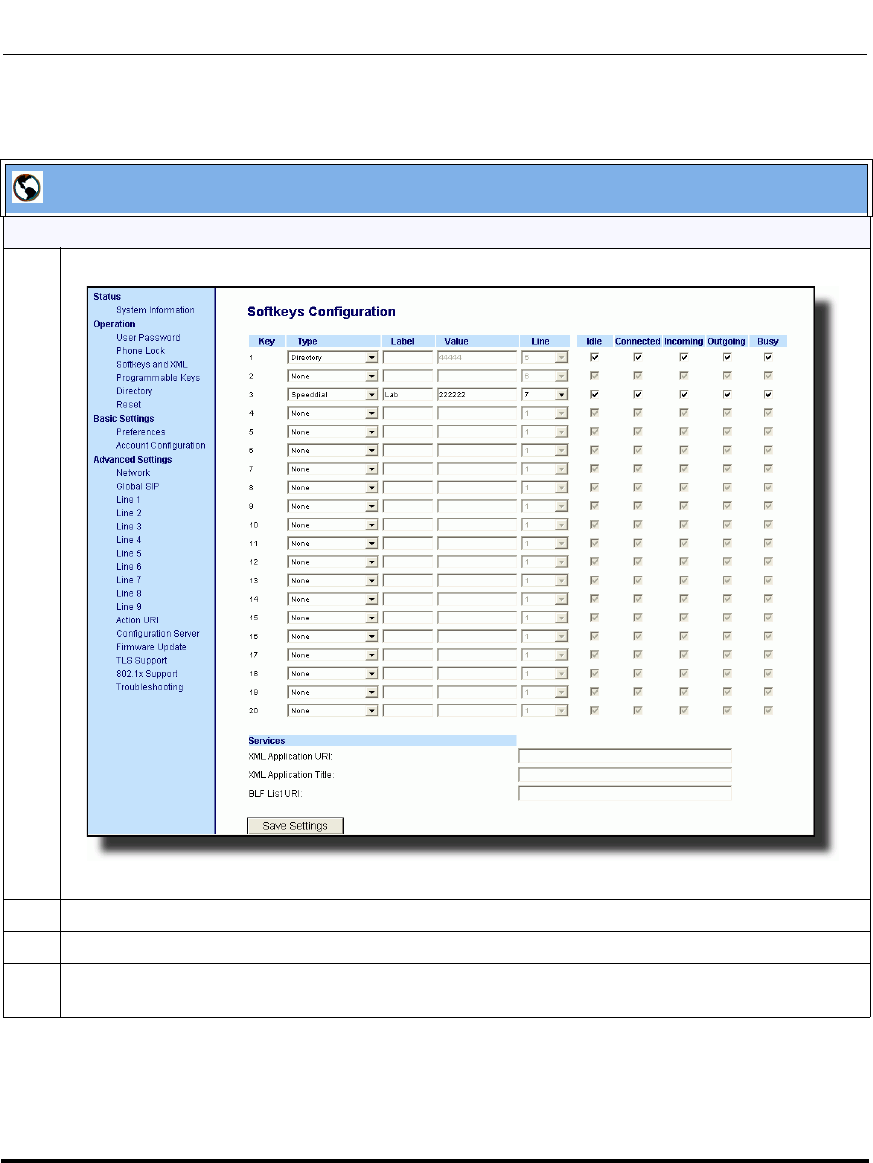Open Line 7 settings
This screenshot has width=873, height=1163.
(128, 580)
